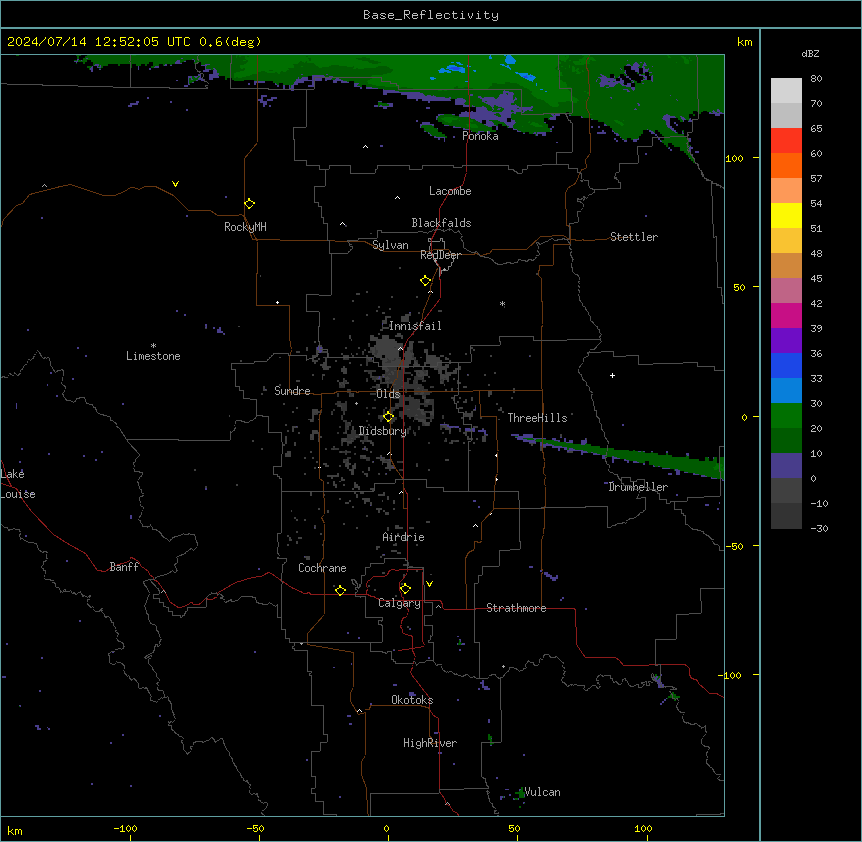
Task: Click the Innisfail city label
Action: (415, 326)
